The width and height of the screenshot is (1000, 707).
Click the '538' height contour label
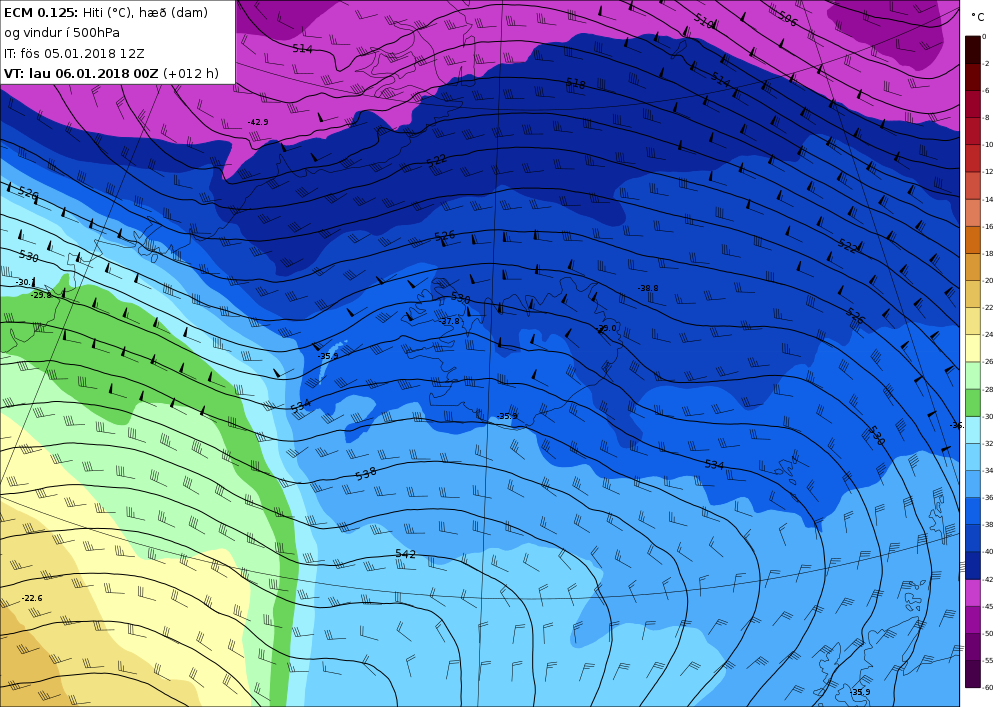point(366,473)
